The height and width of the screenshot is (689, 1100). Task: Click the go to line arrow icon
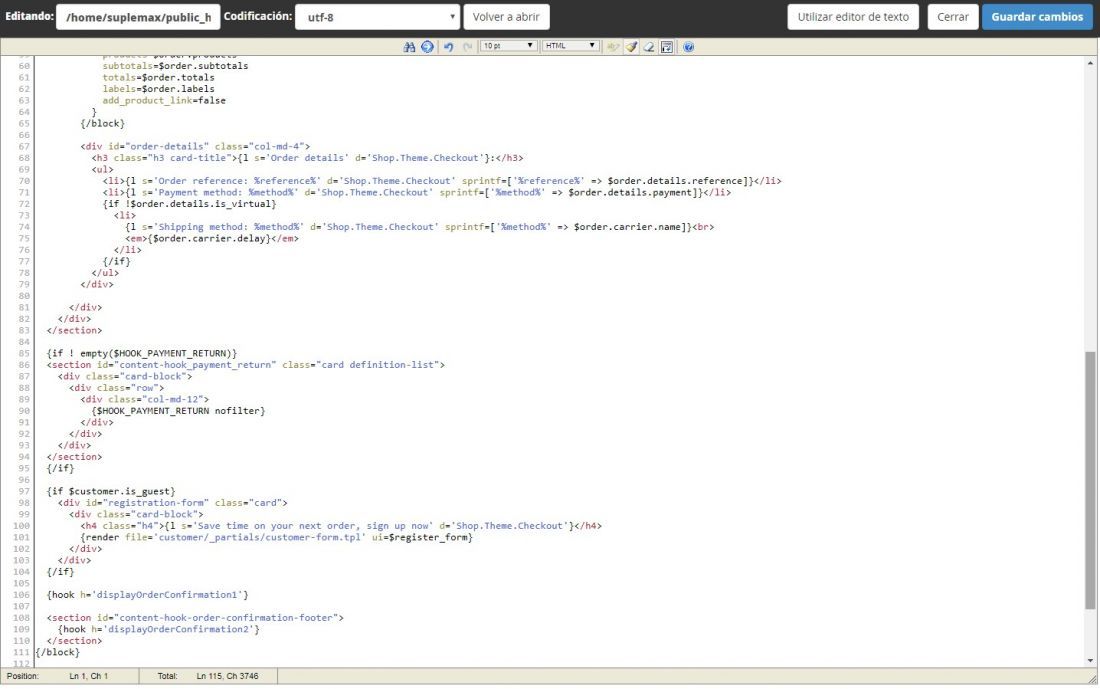(427, 47)
